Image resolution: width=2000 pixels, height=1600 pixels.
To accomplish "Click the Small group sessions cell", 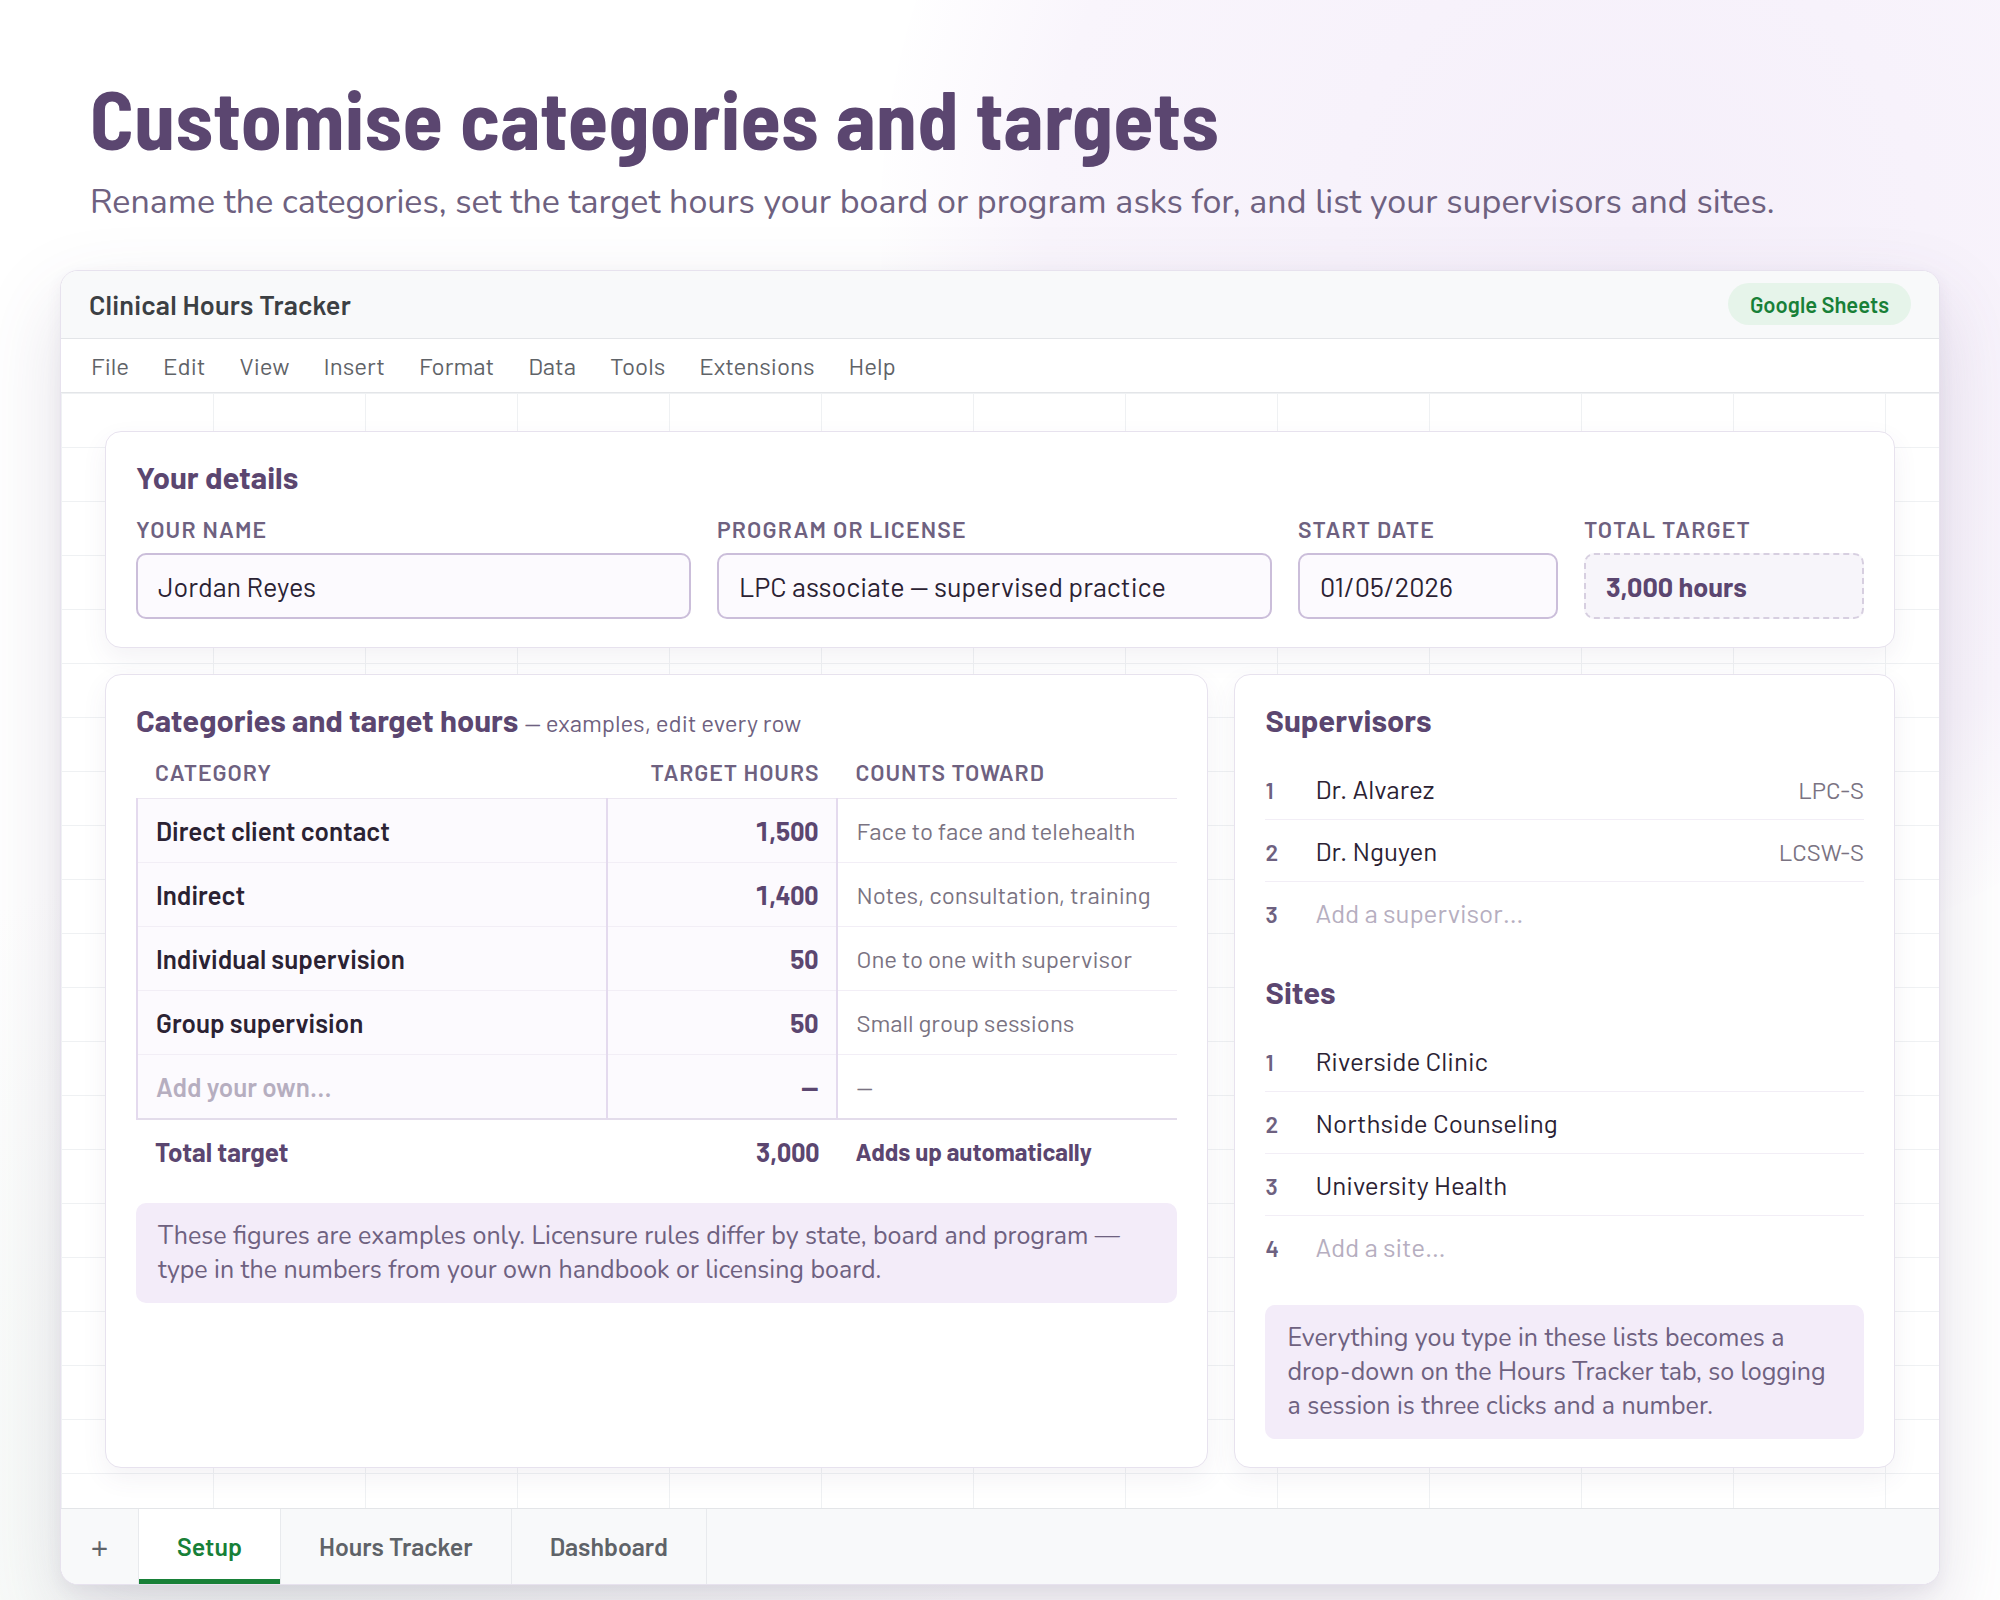I will (x=1007, y=1024).
